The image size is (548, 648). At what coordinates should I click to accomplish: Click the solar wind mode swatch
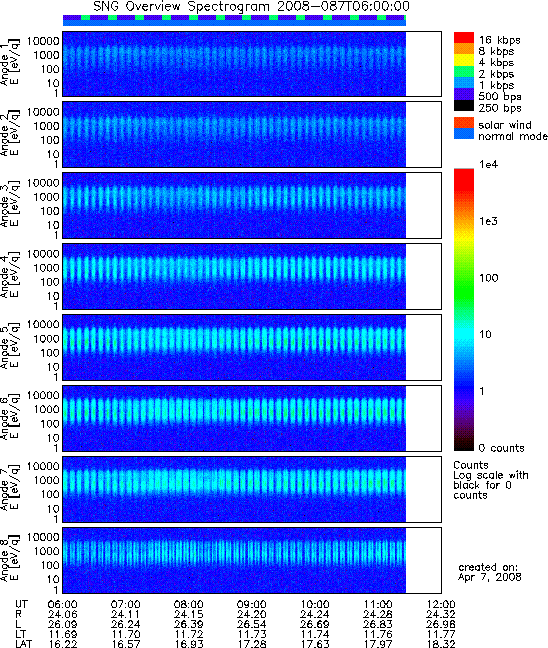tap(464, 122)
